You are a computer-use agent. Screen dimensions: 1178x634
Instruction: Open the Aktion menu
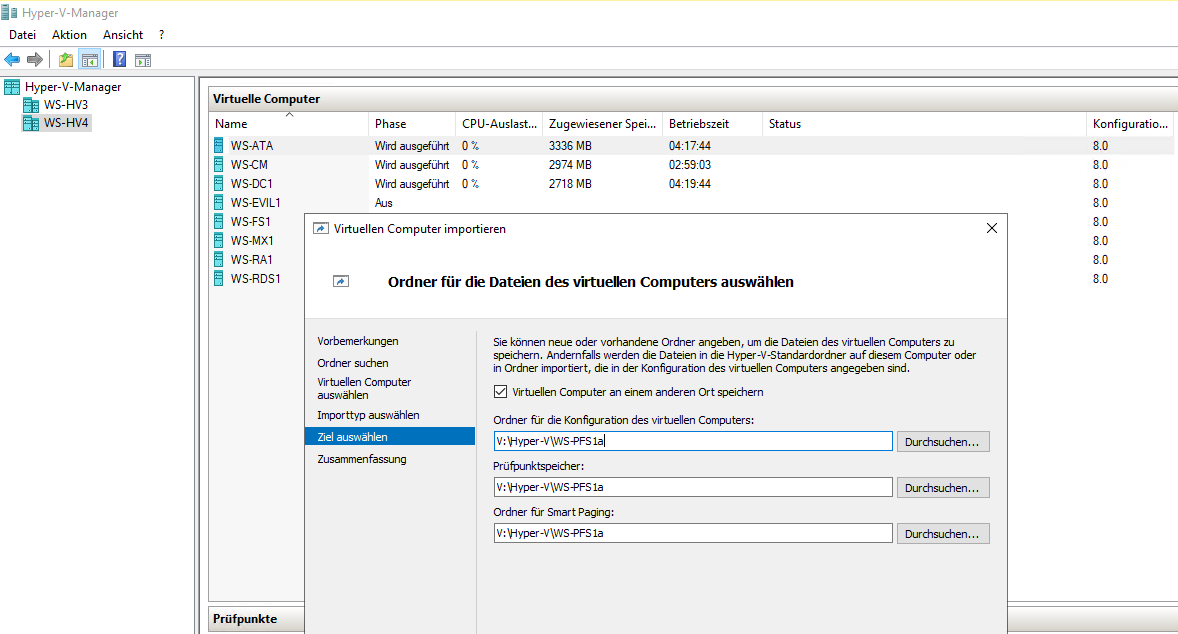pos(69,35)
